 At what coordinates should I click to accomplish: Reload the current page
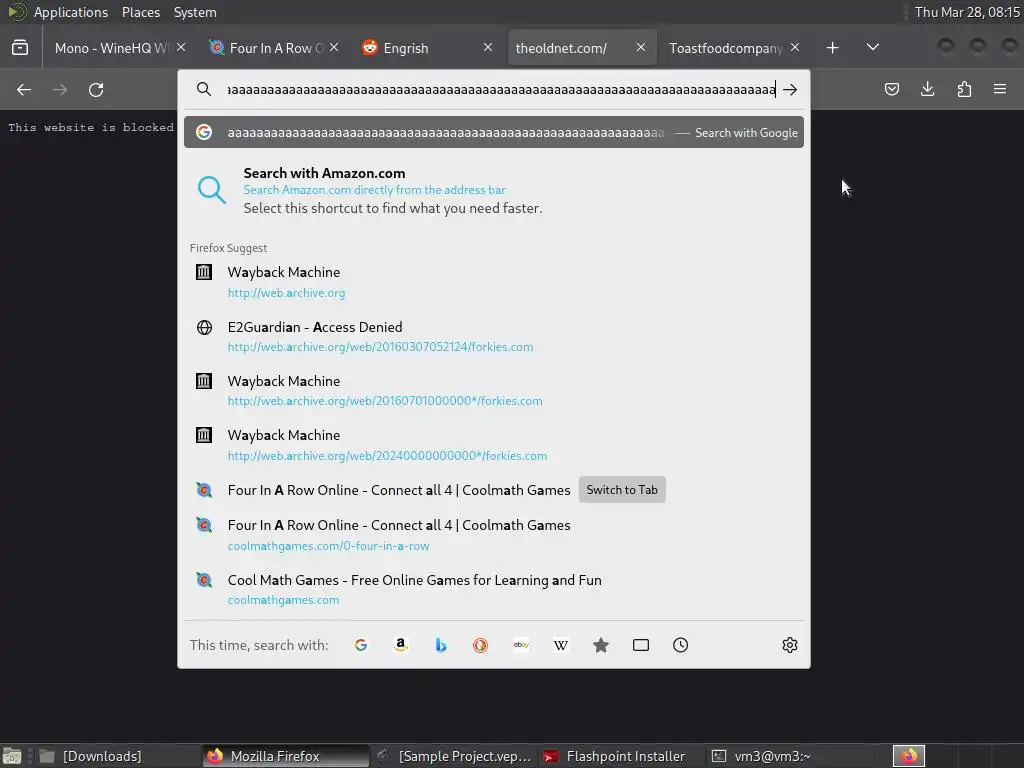tap(96, 89)
